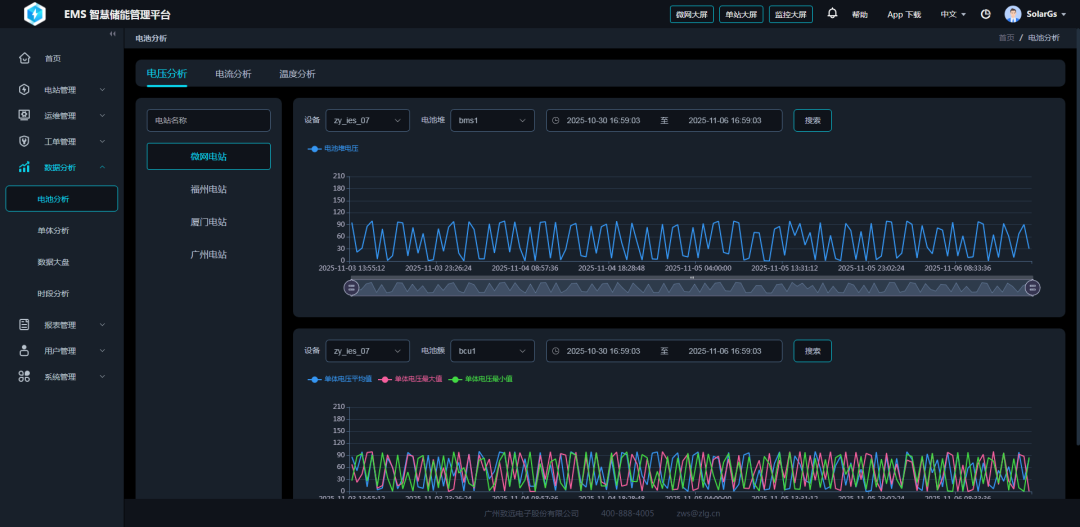This screenshot has height=527, width=1080.
Task: Collapse sidebar using double-chevron icon
Action: click(x=113, y=34)
